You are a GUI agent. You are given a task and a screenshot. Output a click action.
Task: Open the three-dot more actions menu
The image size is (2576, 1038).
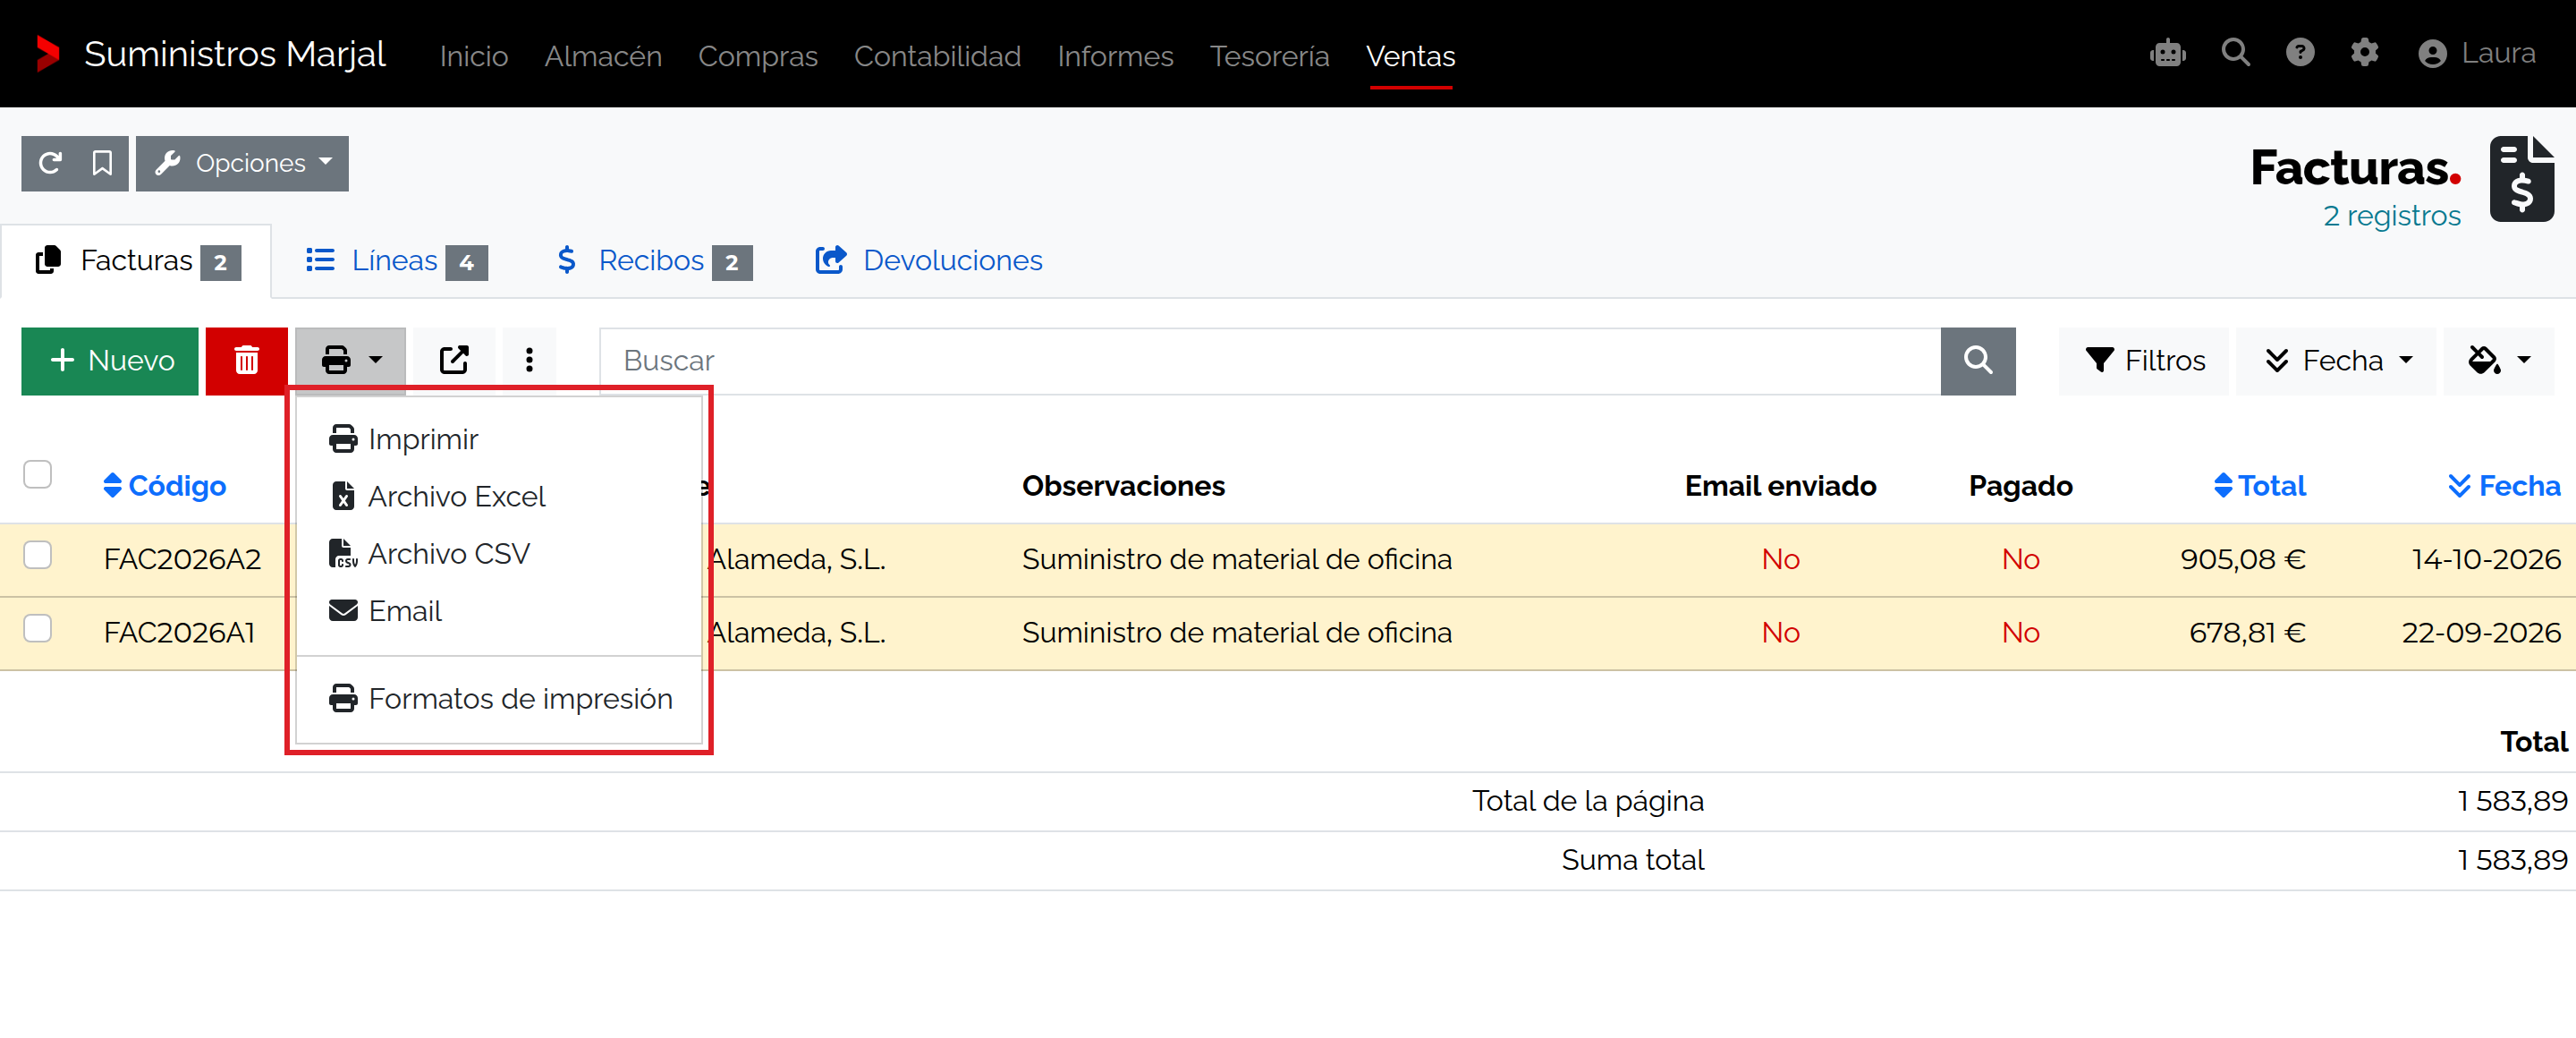529,360
